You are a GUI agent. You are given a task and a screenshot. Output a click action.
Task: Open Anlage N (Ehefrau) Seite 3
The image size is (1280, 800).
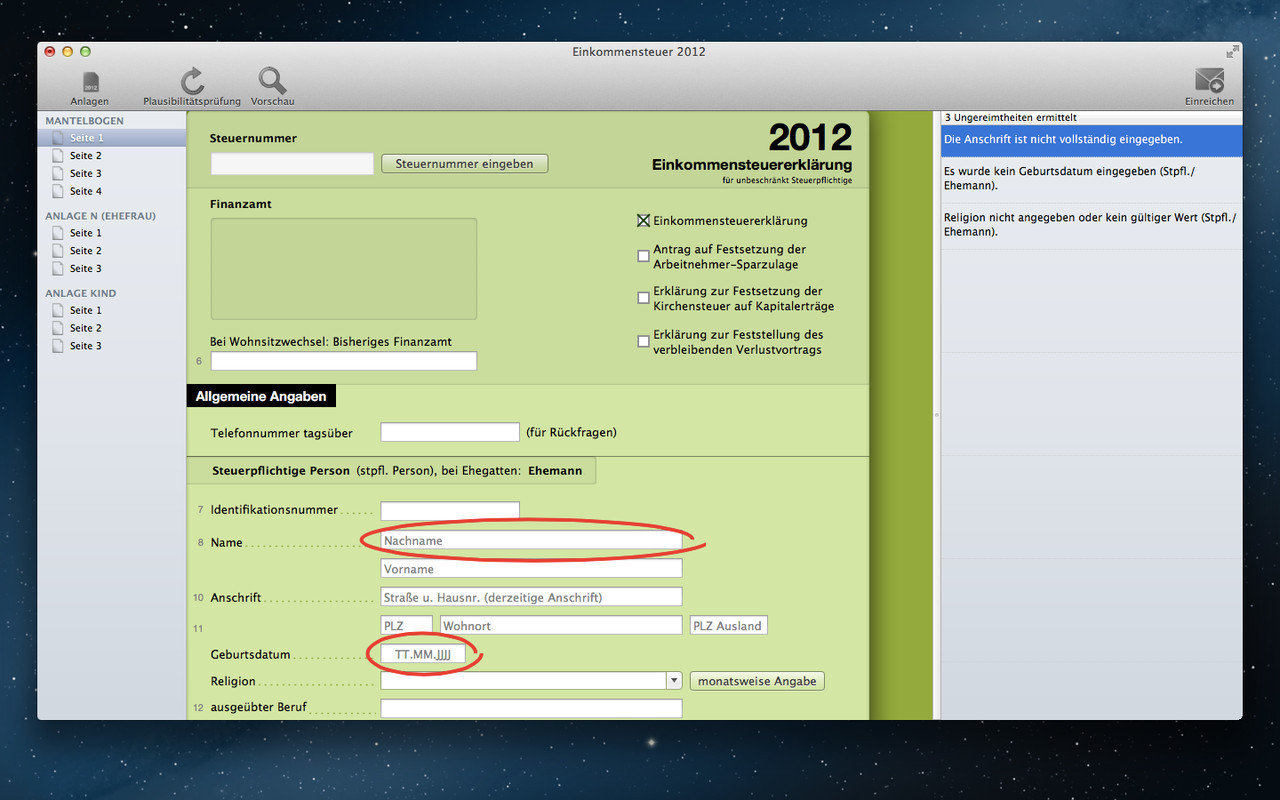point(112,268)
